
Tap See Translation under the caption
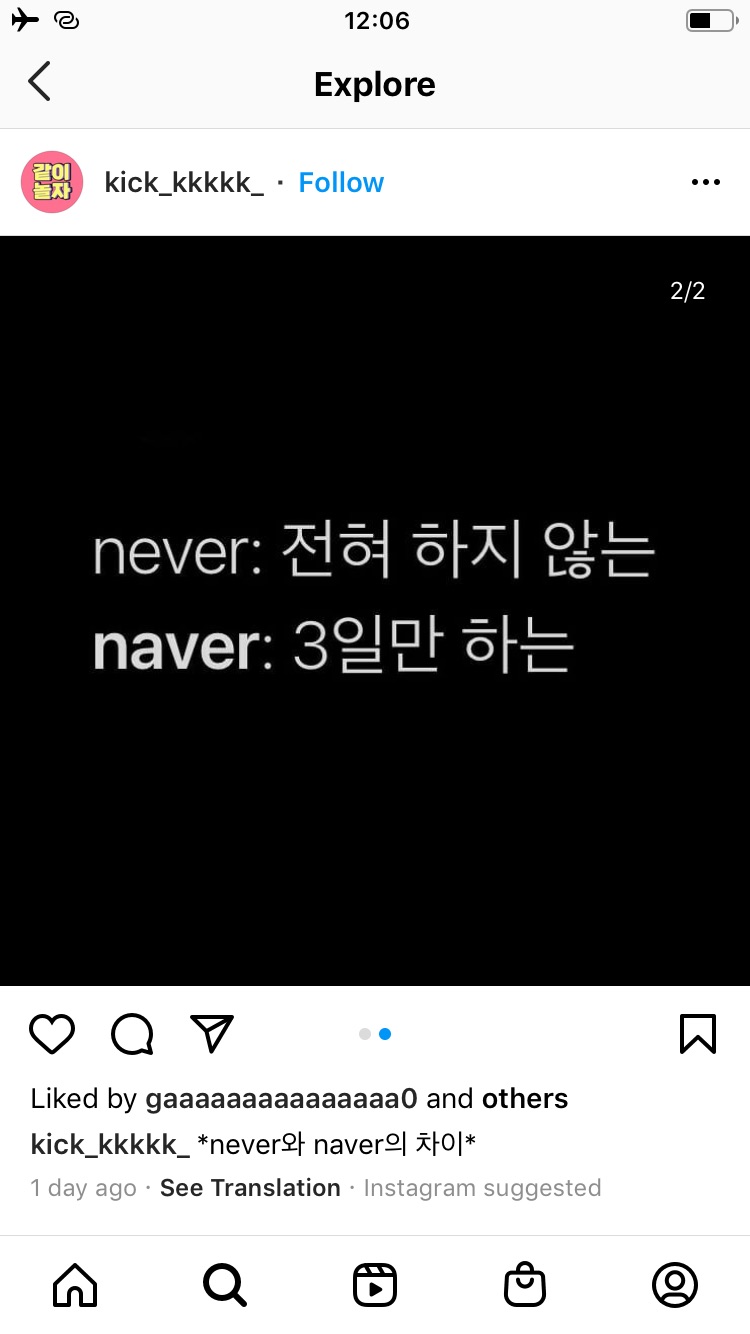click(x=250, y=1188)
